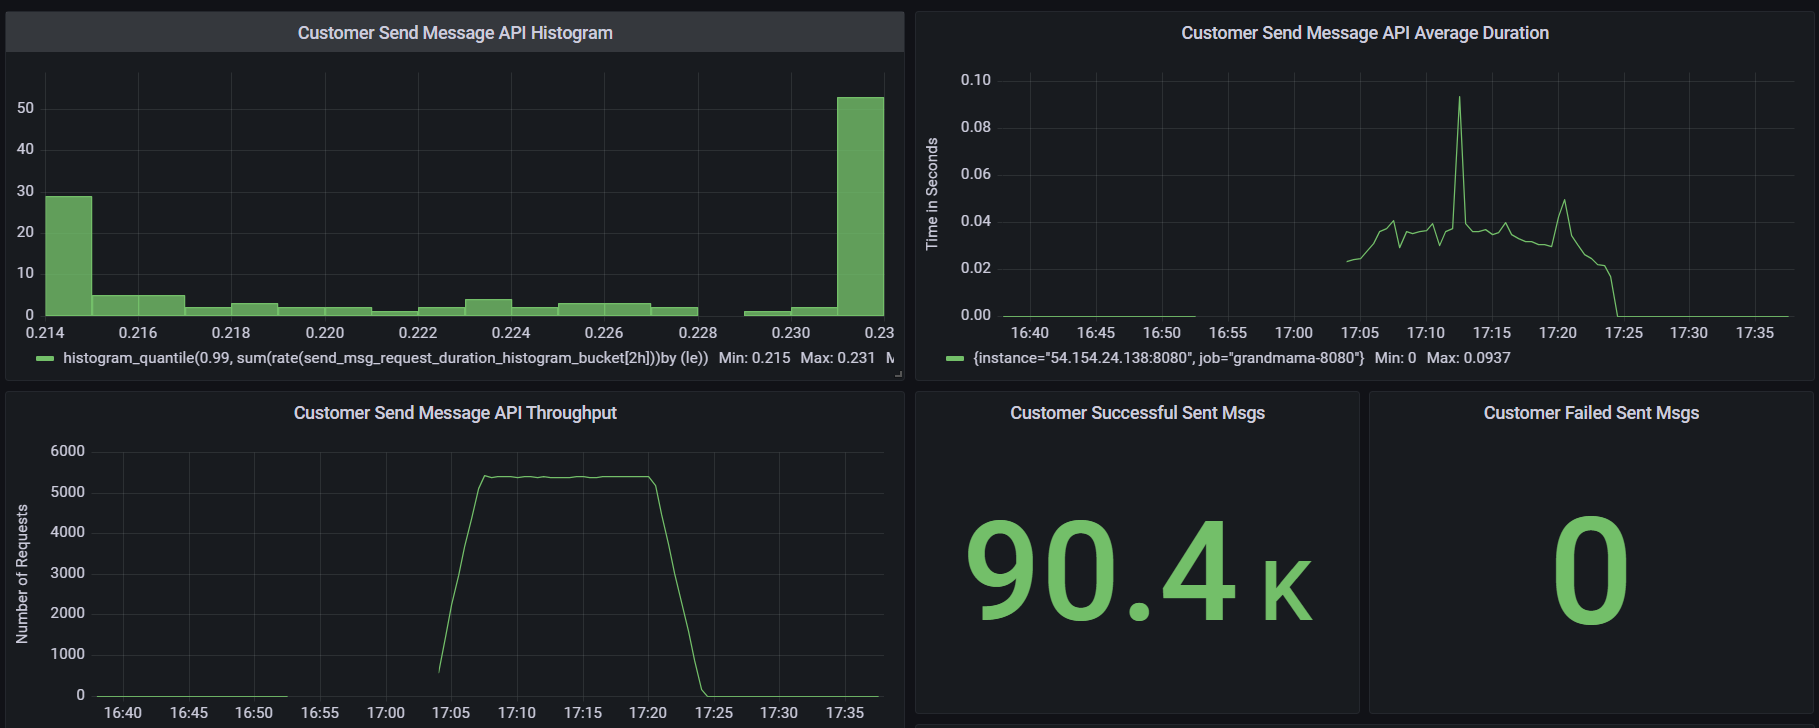1819x728 pixels.
Task: Click the grandmama-8080 legend color swatch
Action: 955,358
